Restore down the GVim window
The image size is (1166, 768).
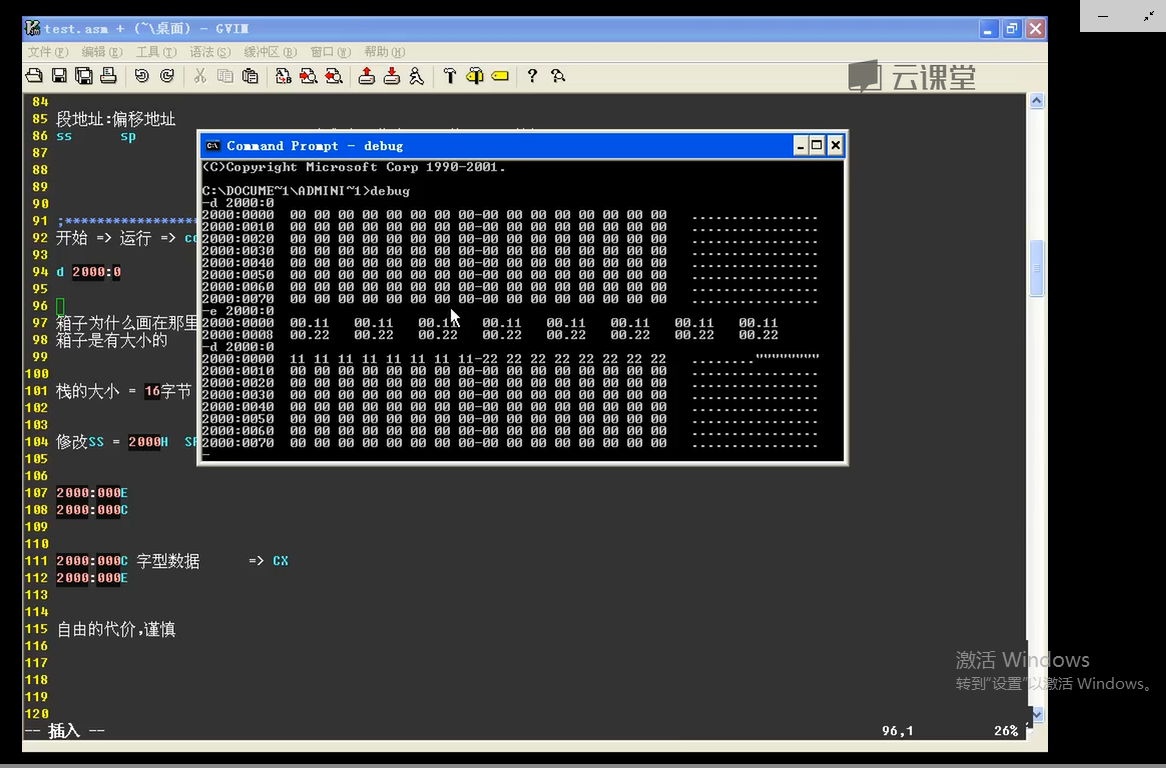tap(1011, 29)
